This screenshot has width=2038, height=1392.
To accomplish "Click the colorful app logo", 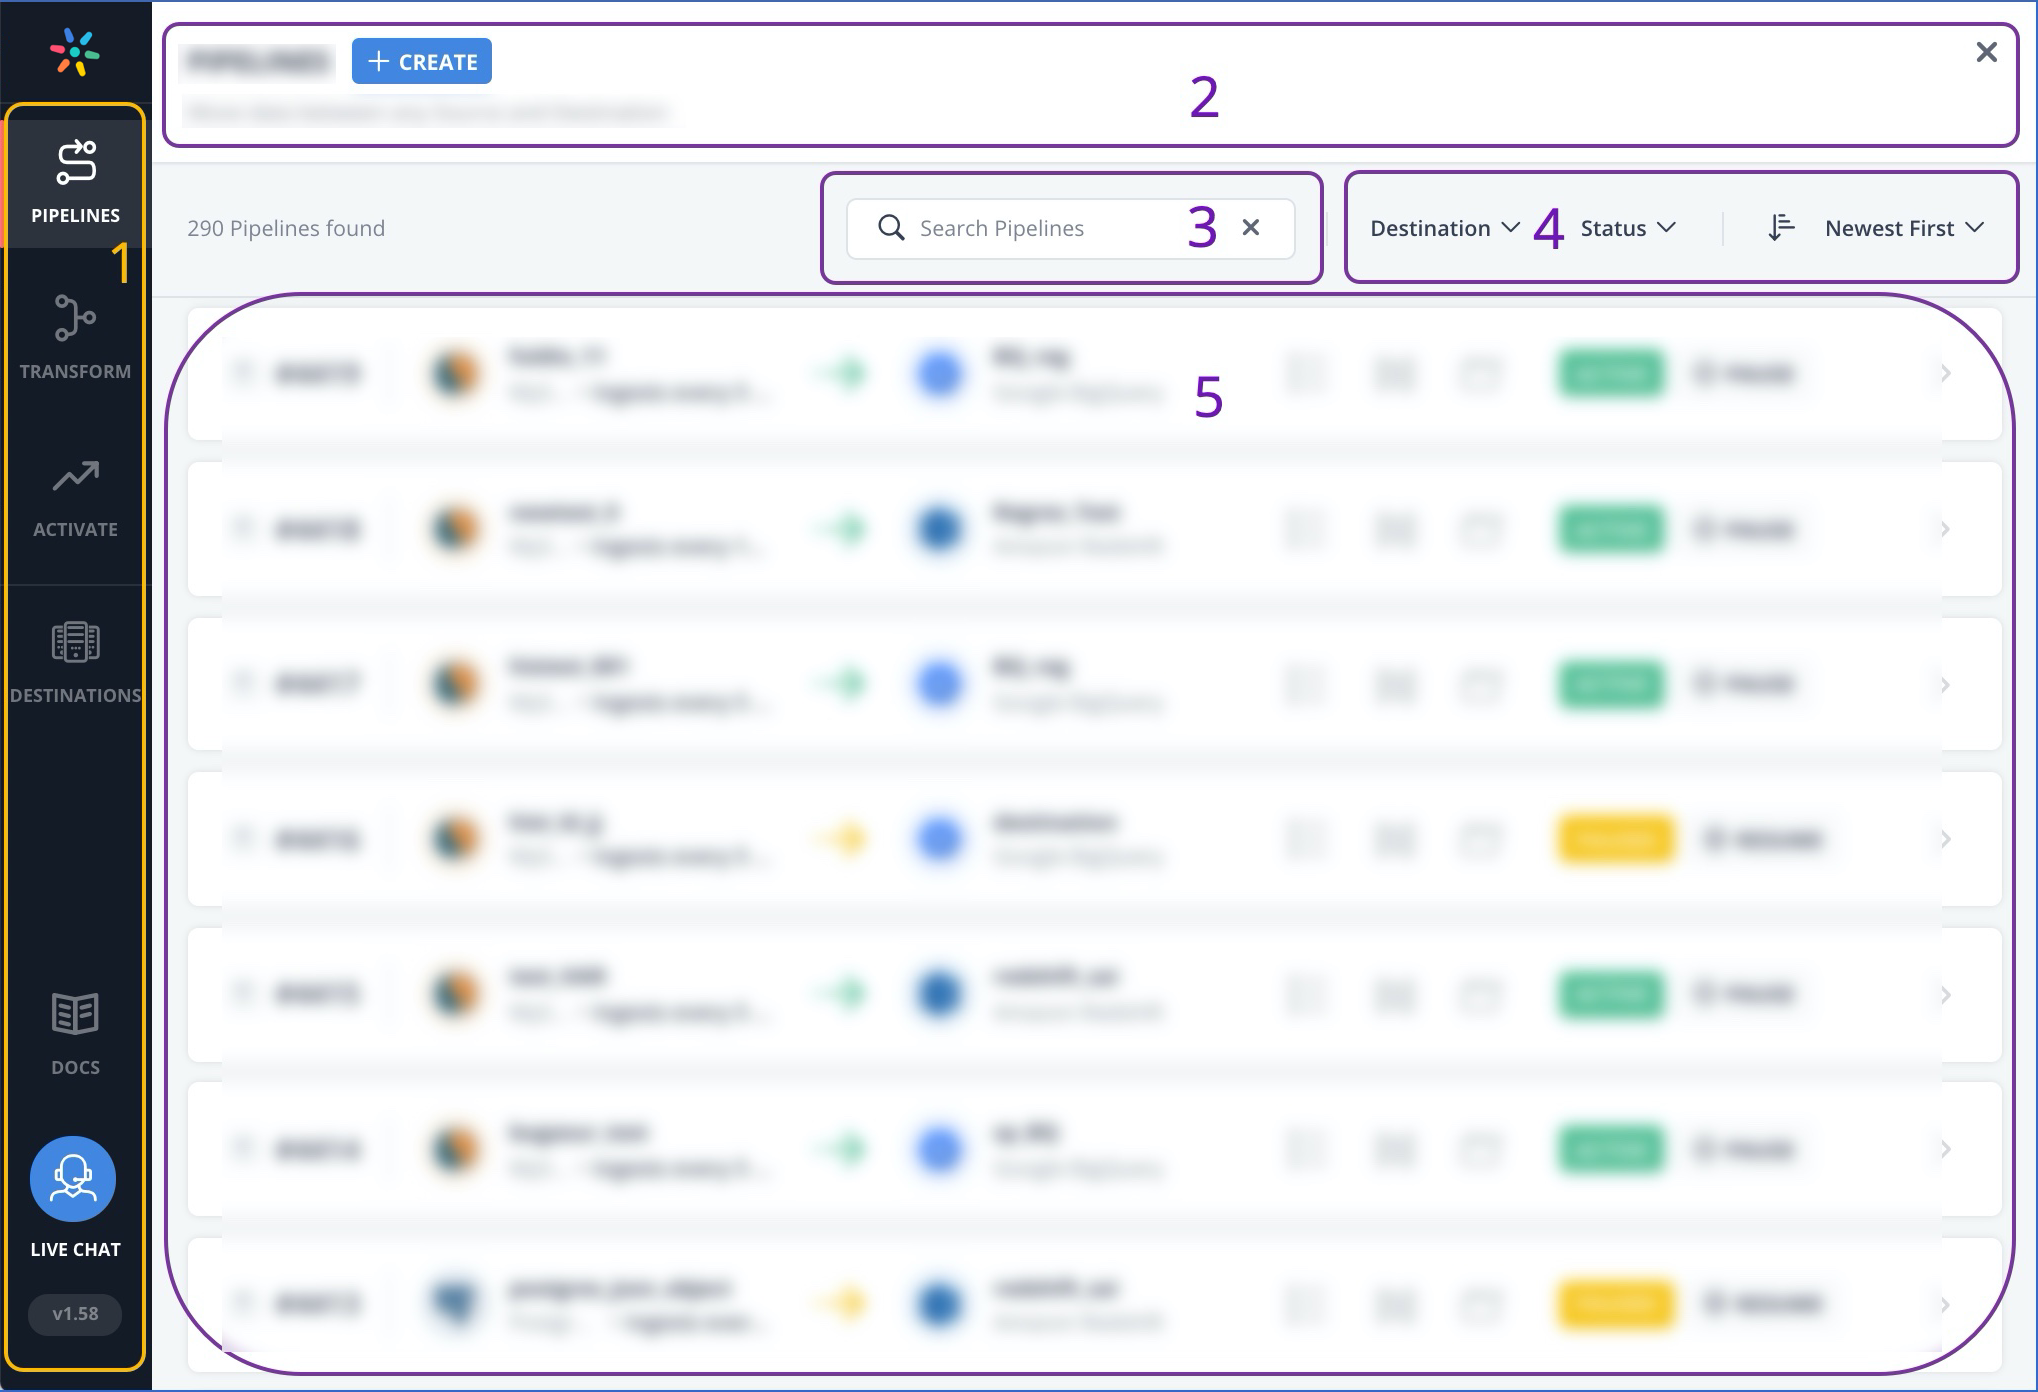I will tap(75, 52).
